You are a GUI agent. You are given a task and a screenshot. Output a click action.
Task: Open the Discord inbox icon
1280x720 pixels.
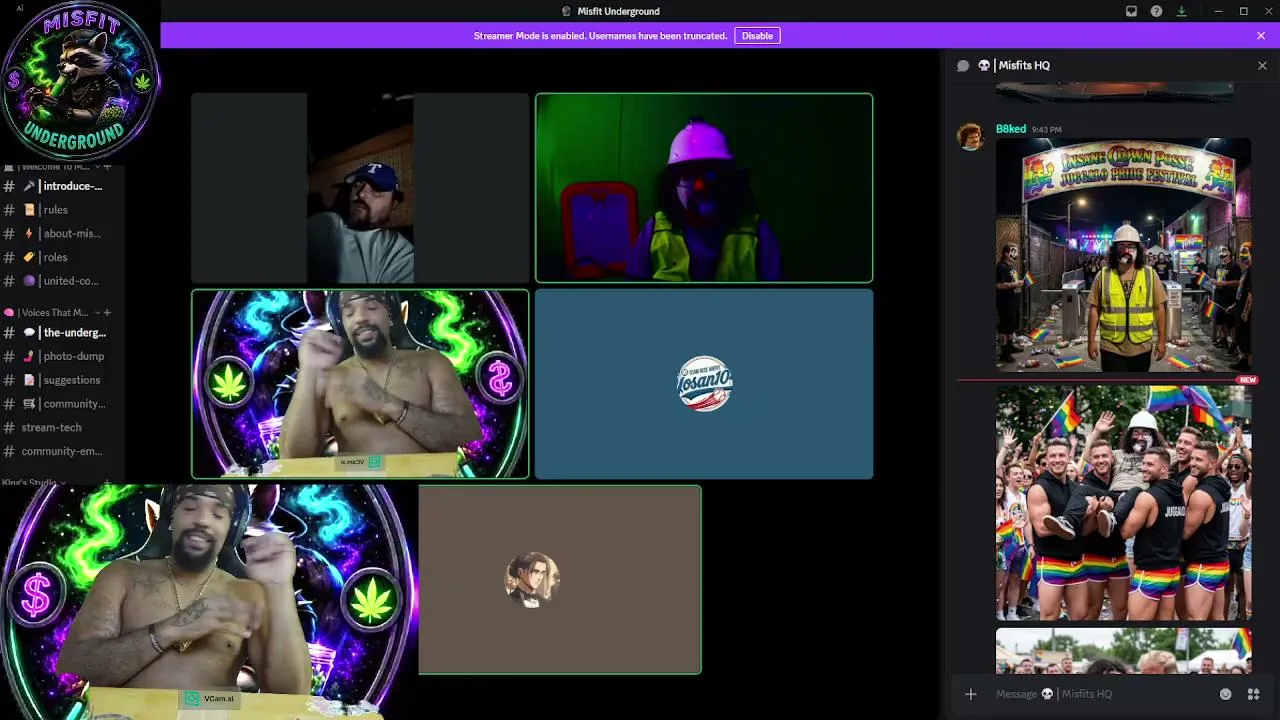pyautogui.click(x=1131, y=11)
